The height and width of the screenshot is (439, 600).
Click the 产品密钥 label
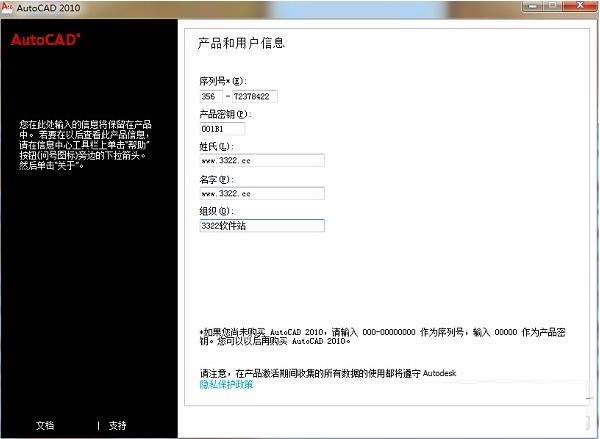pos(225,114)
